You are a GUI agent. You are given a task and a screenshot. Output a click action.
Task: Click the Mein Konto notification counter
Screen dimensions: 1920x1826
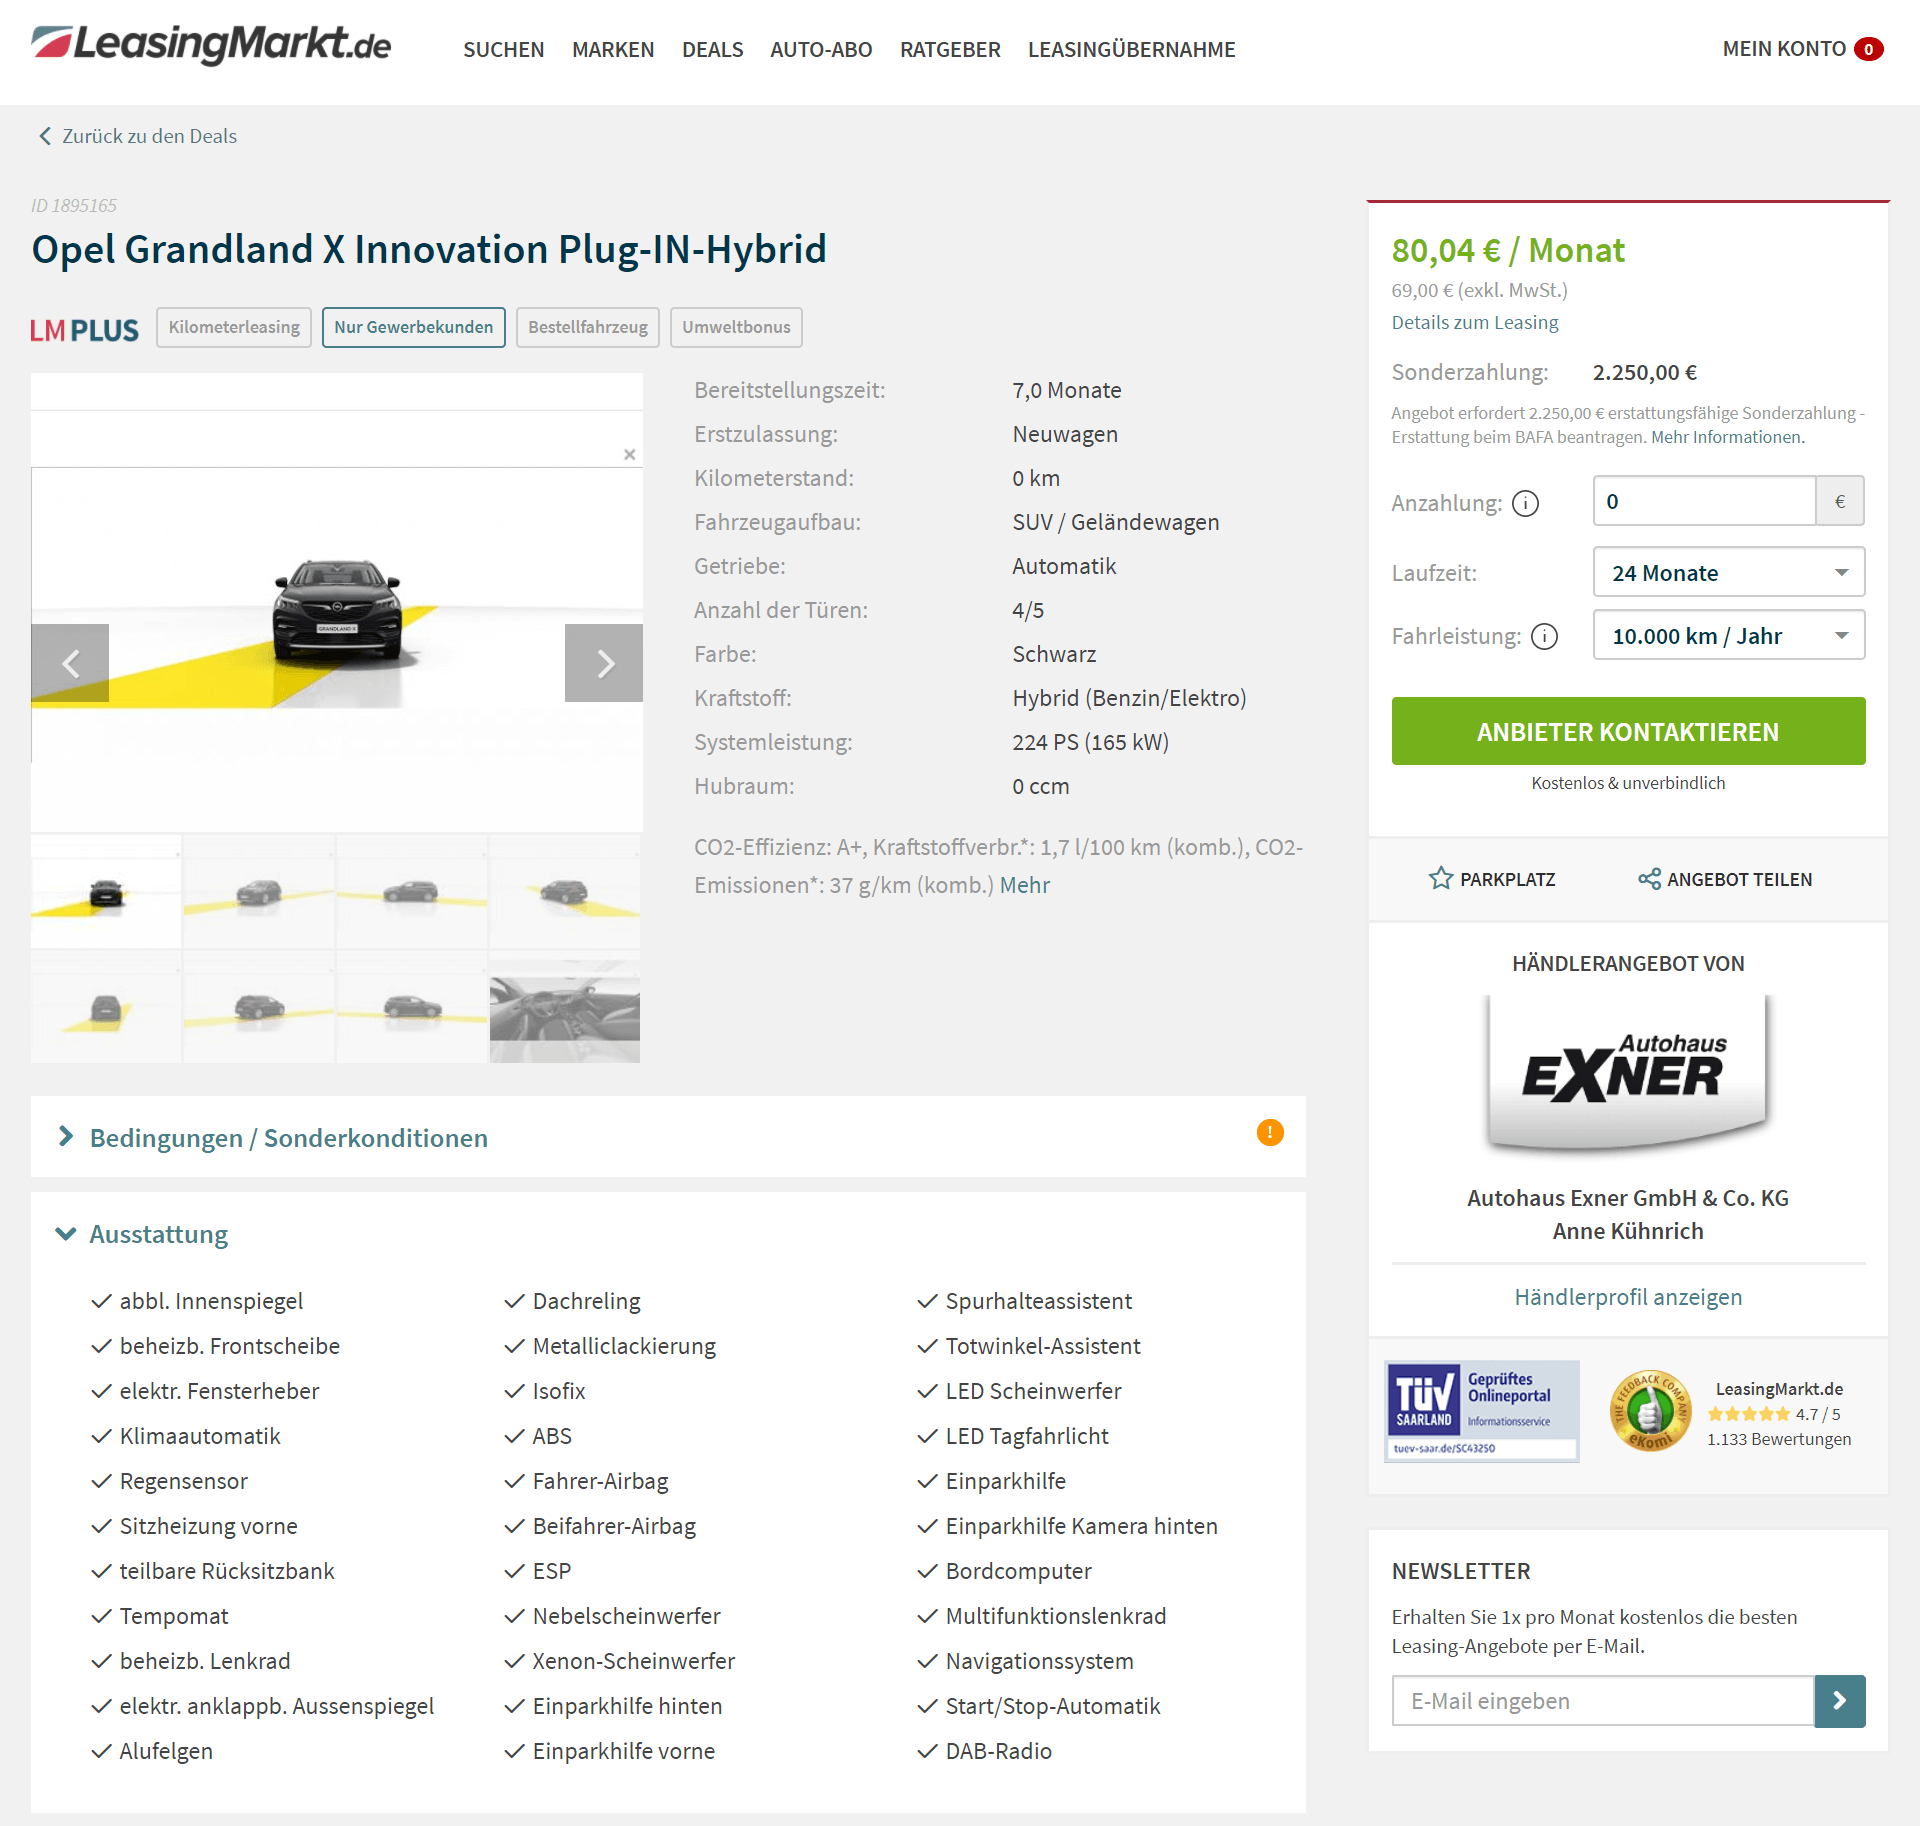click(1868, 49)
